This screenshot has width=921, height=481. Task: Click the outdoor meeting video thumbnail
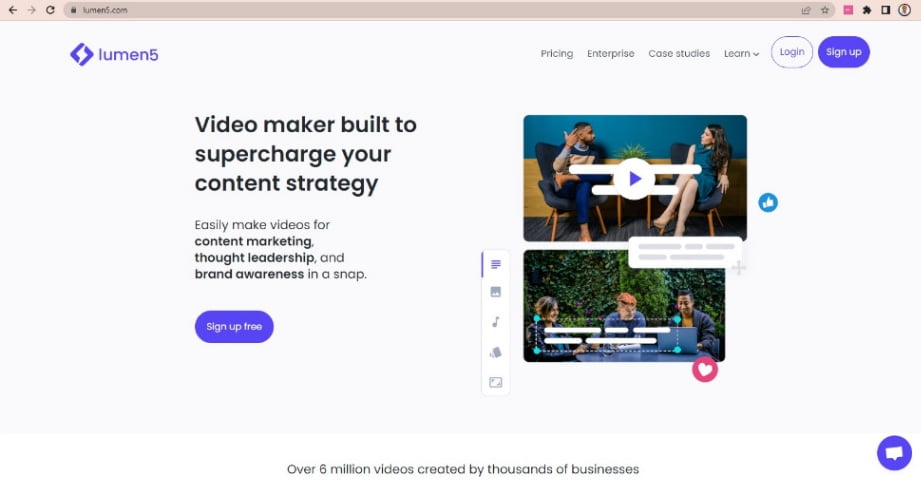(624, 306)
